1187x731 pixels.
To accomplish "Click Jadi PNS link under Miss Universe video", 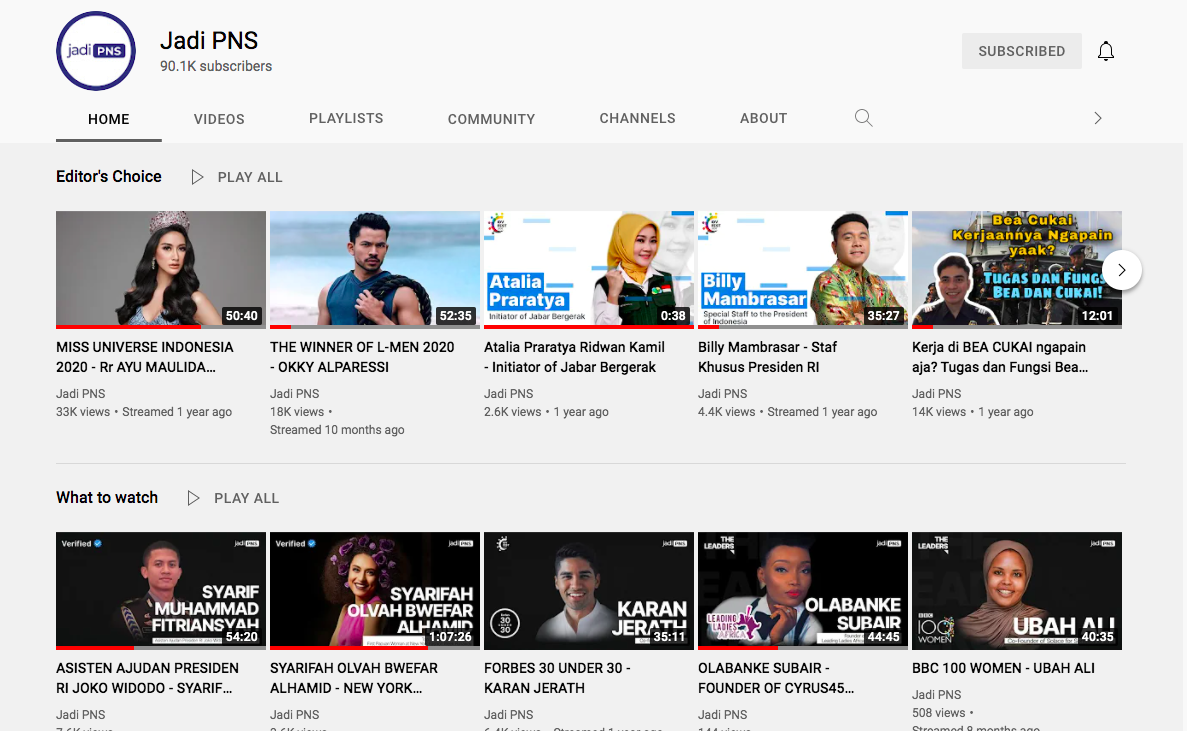I will pos(80,393).
